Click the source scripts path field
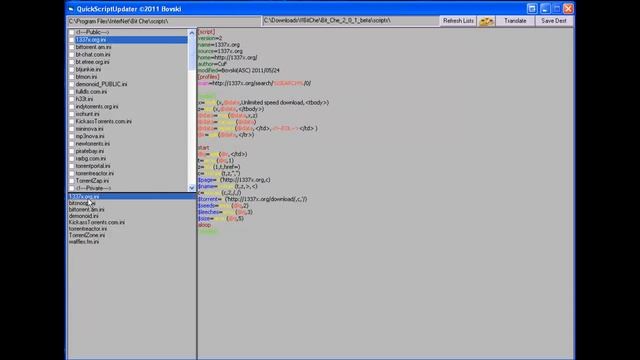Screen dimensions: 640x360 pos(164,21)
